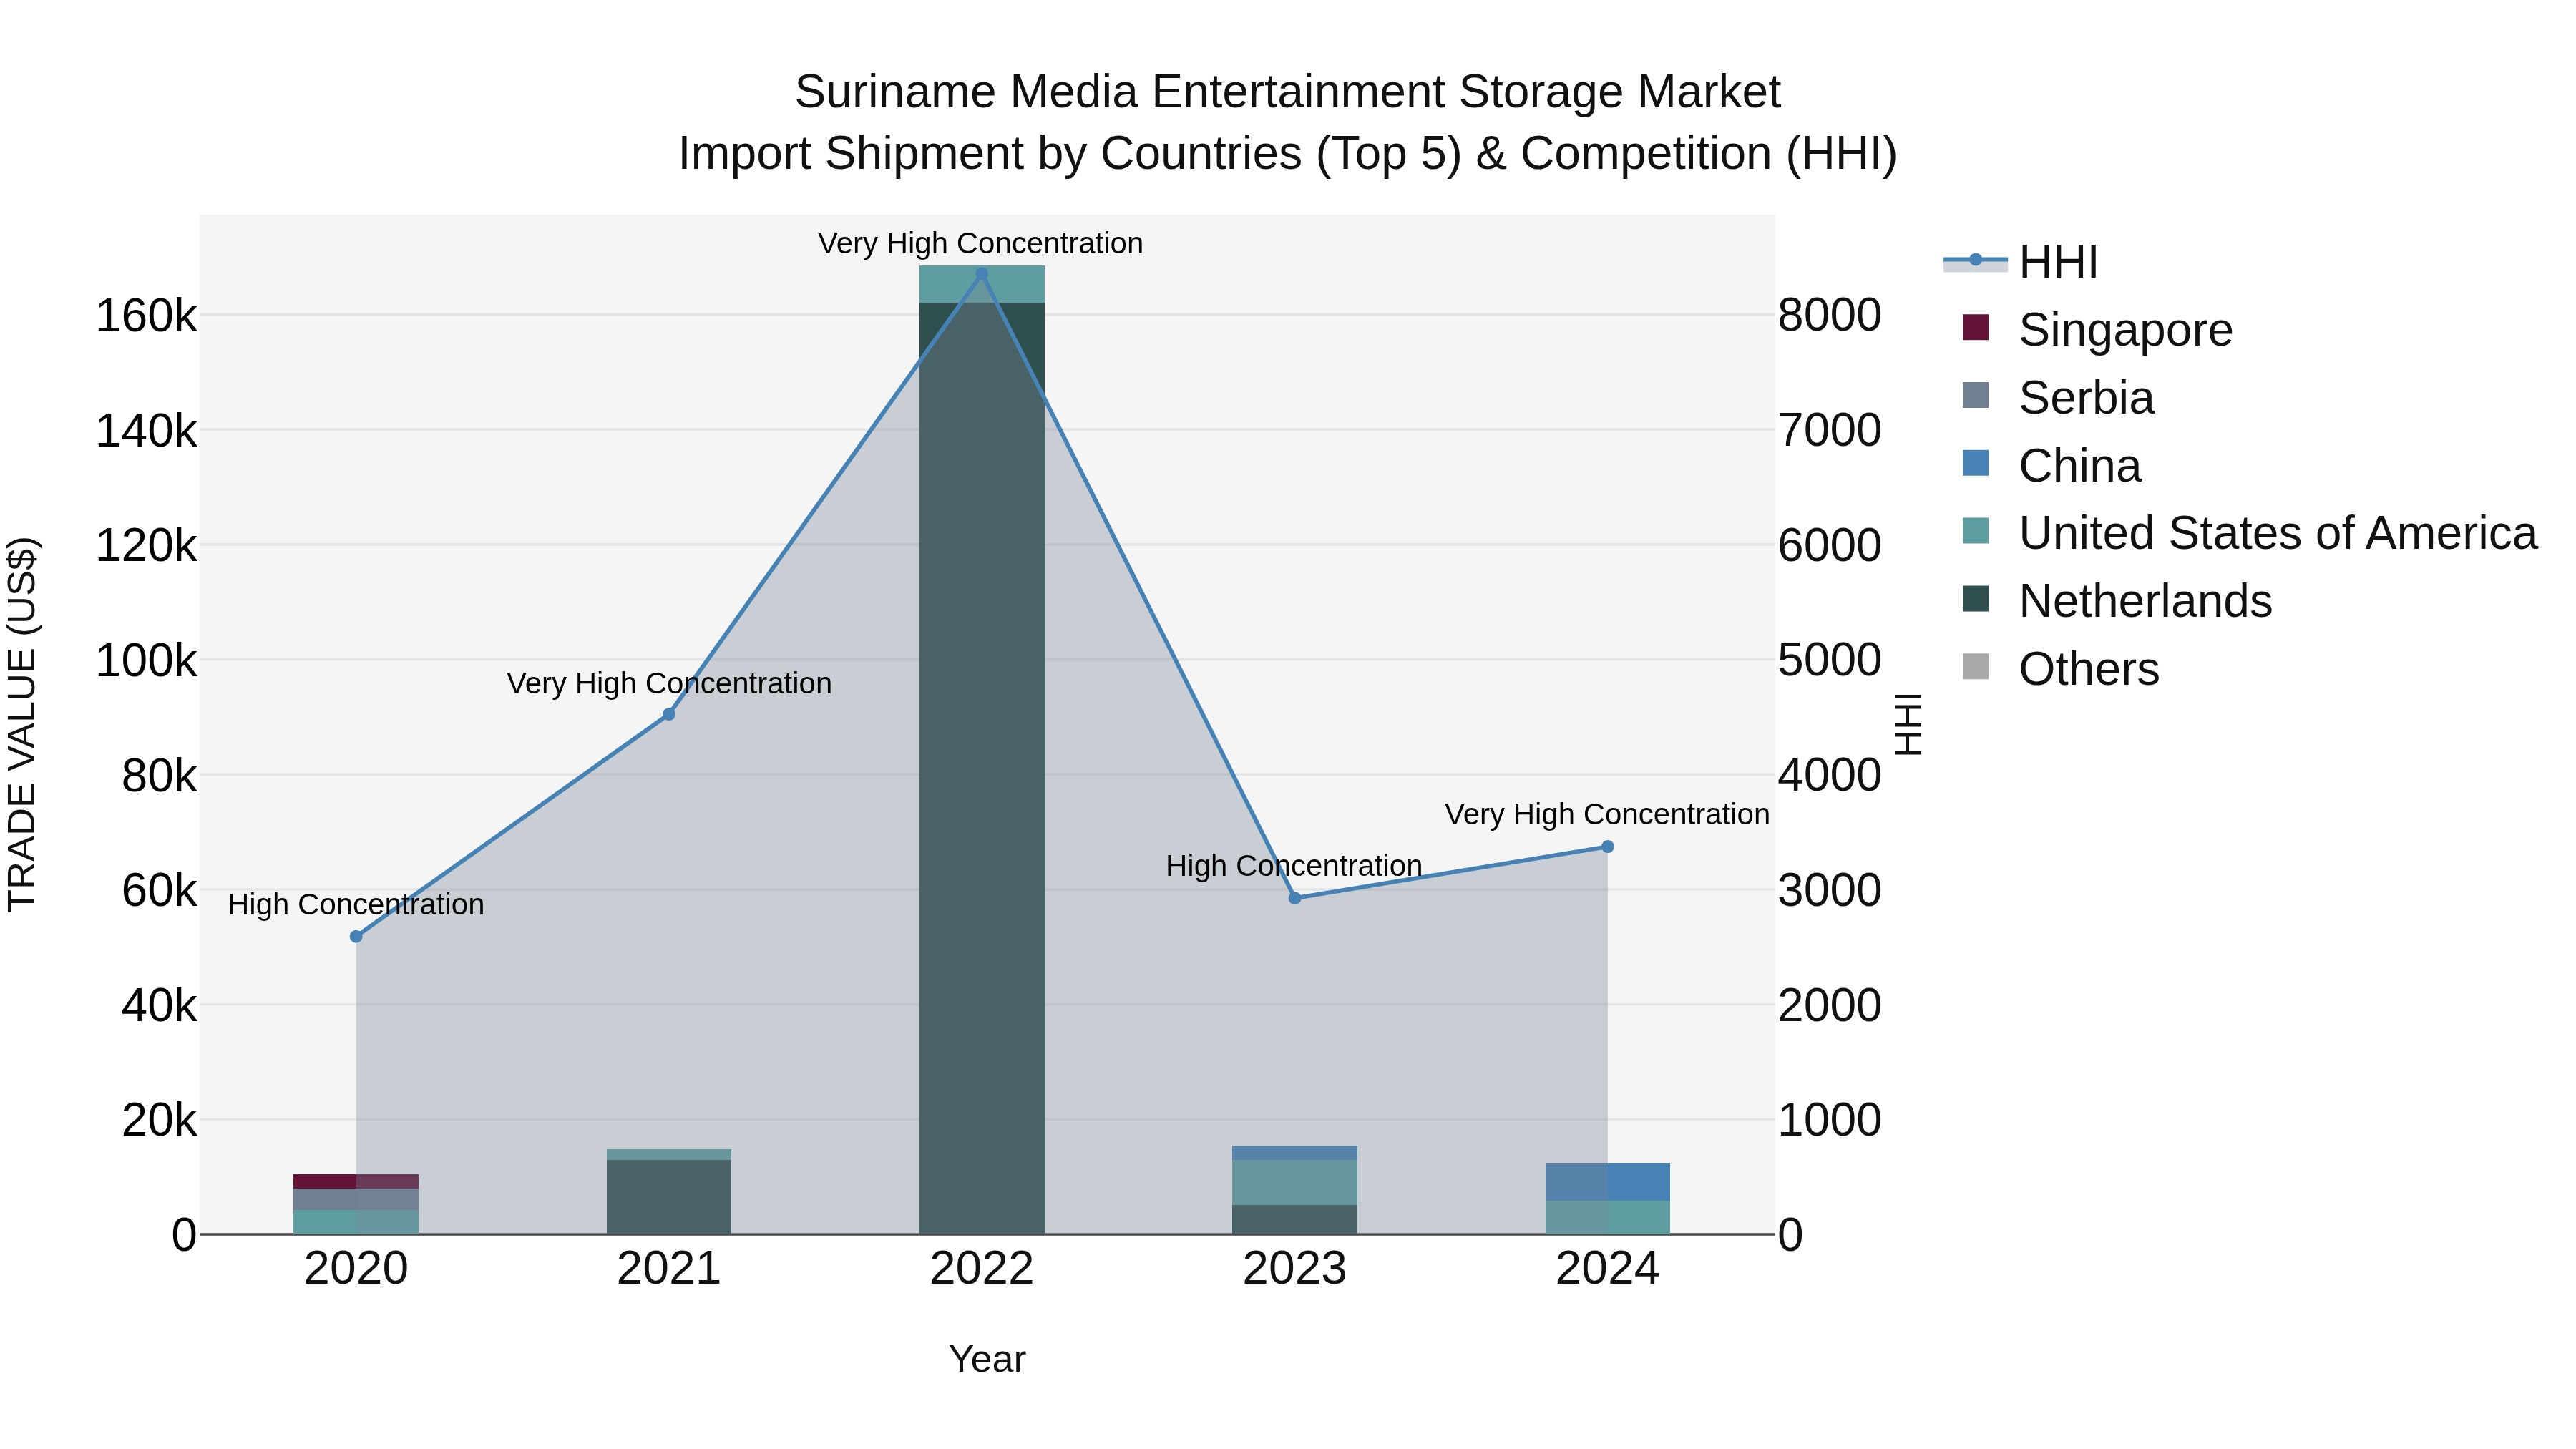Click the Singapore segment of the 2020 bar

click(356, 1181)
